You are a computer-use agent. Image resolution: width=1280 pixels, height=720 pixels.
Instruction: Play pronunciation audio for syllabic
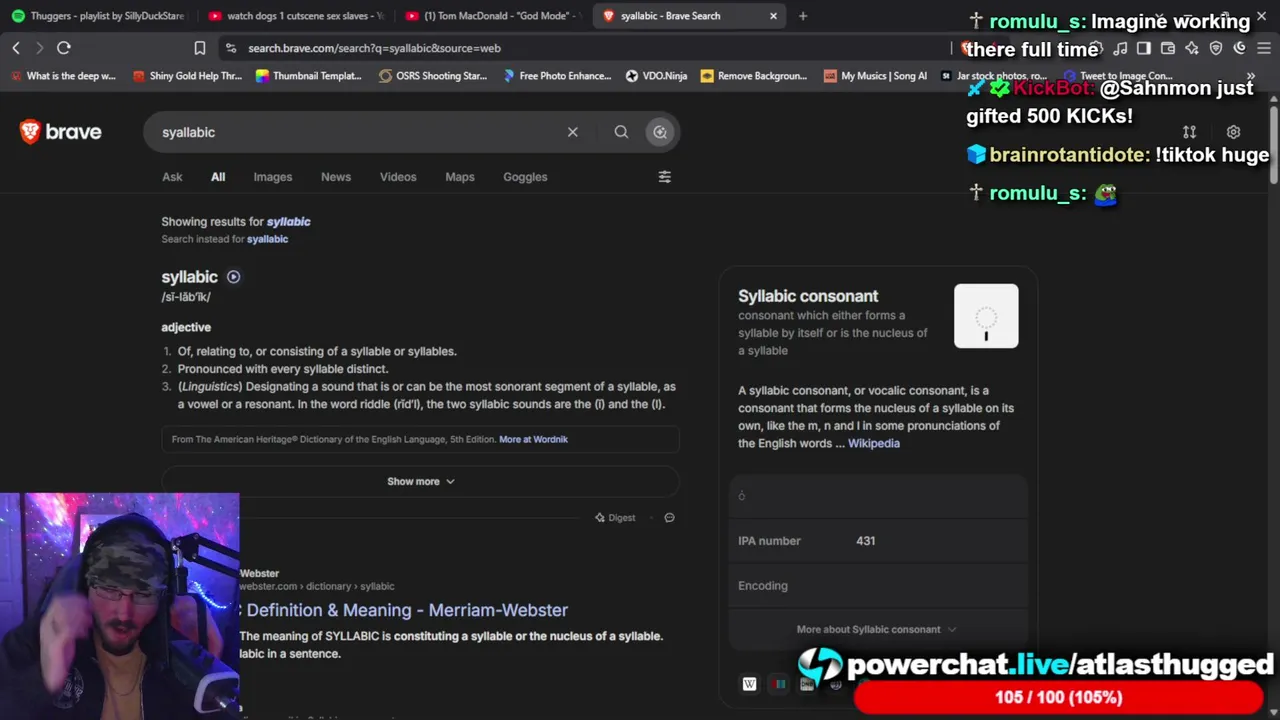coord(233,277)
